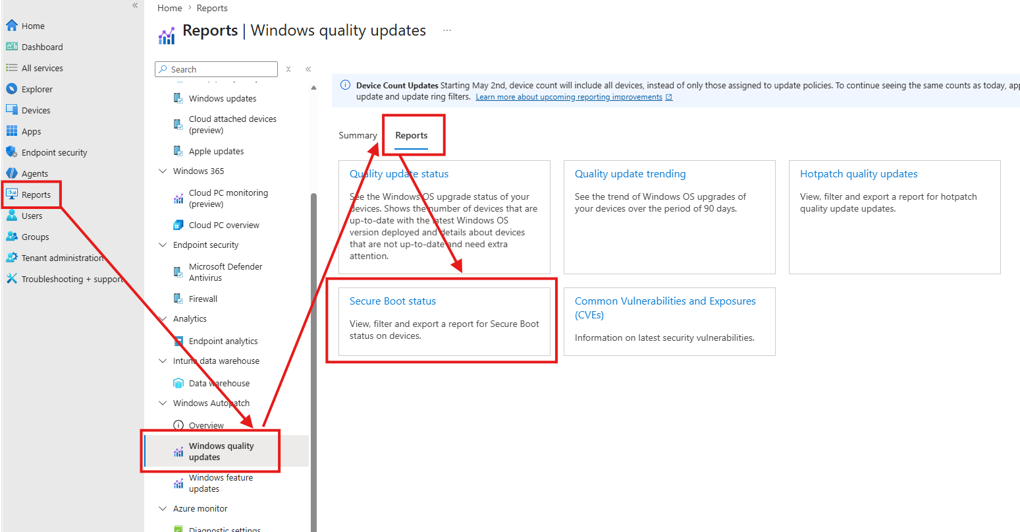Click the Home breadcrumb link
The width and height of the screenshot is (1020, 532).
point(169,8)
